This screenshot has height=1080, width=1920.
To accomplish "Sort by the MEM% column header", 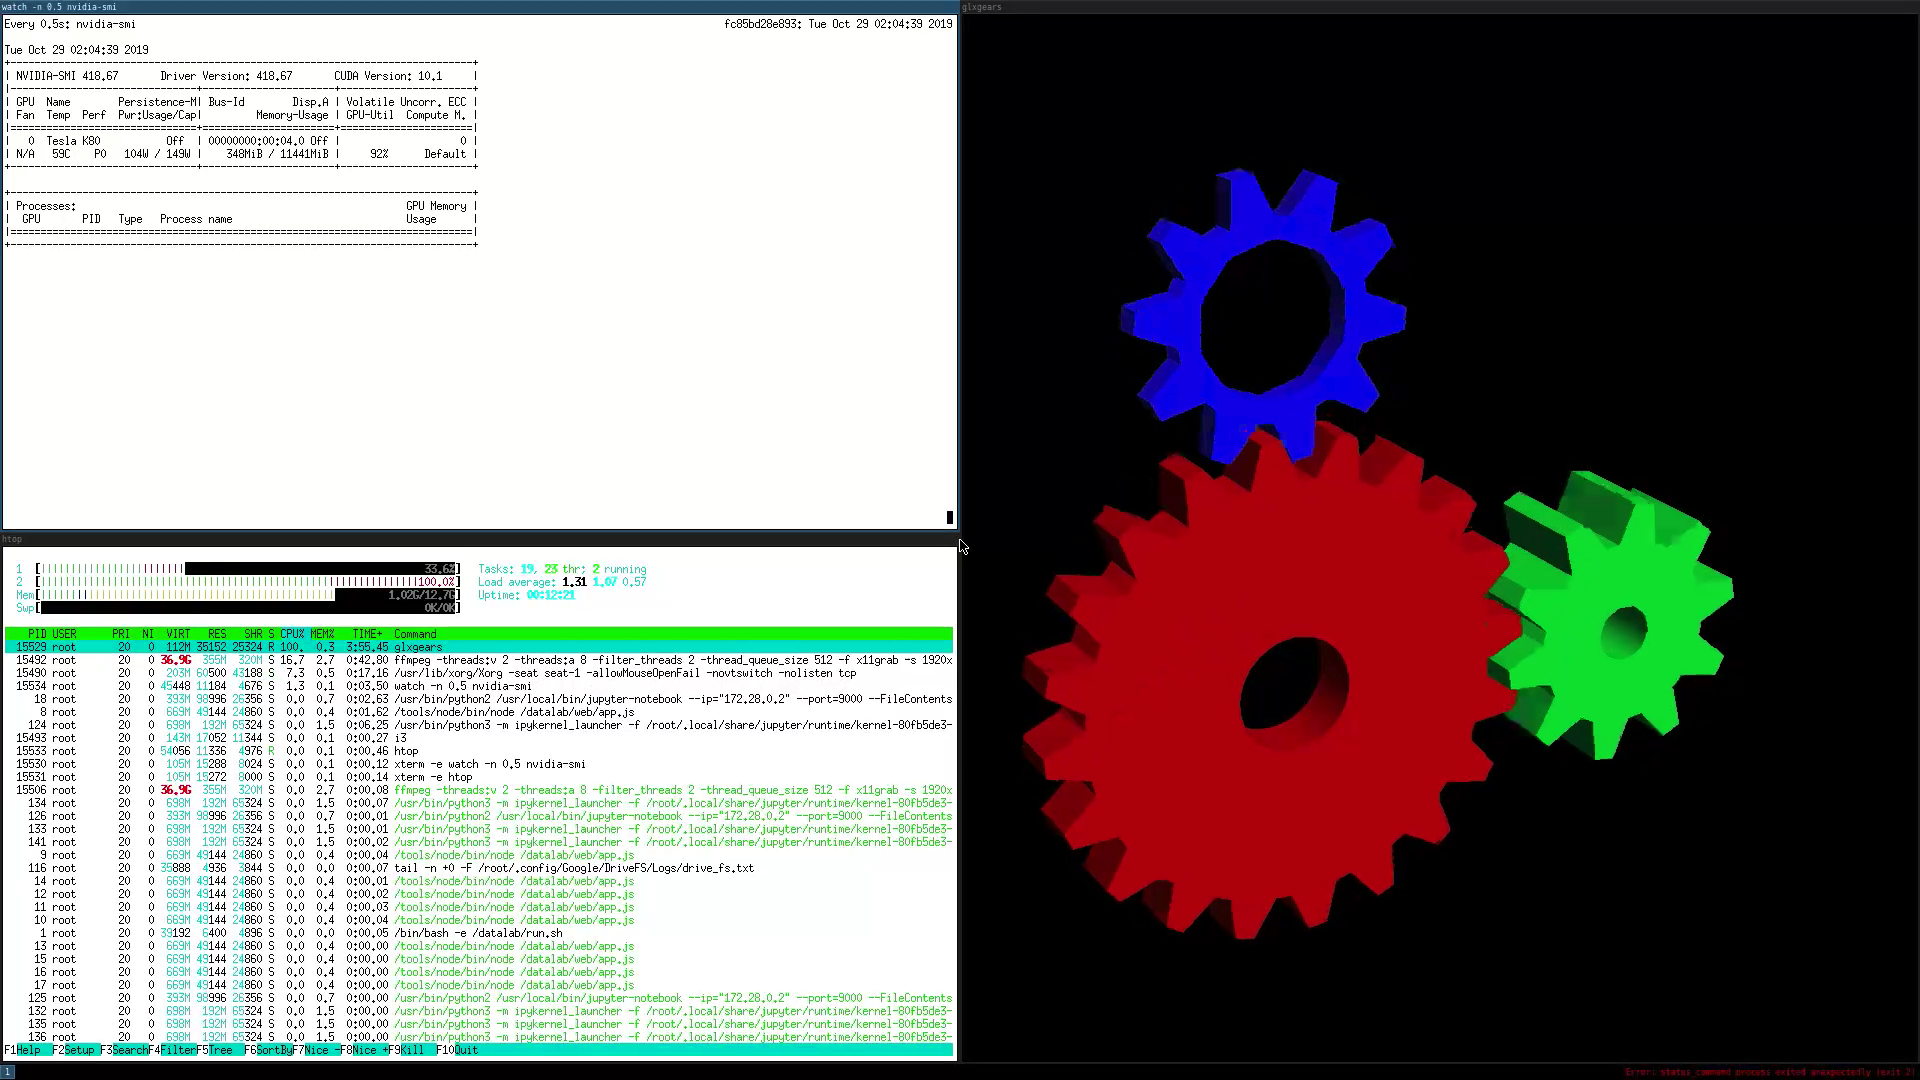I will [322, 634].
